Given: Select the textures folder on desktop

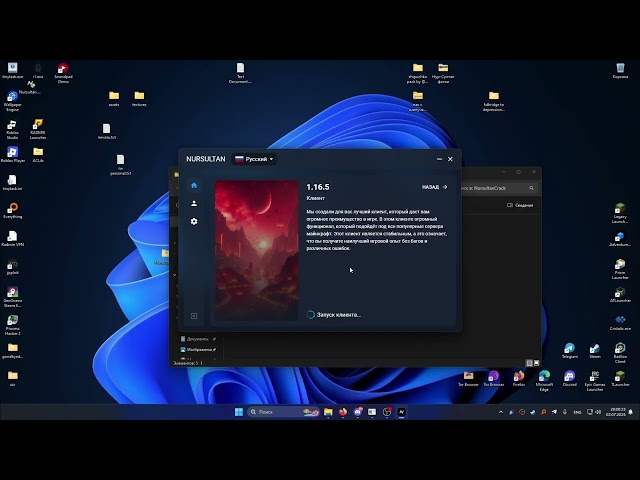Looking at the screenshot, I should (x=139, y=98).
